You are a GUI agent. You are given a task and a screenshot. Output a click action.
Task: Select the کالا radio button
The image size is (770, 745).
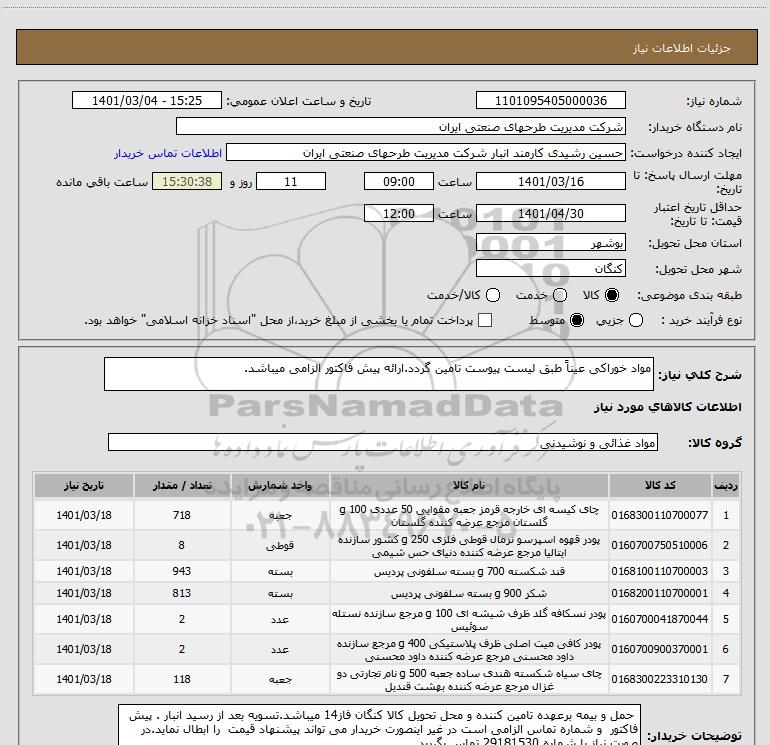(612, 295)
